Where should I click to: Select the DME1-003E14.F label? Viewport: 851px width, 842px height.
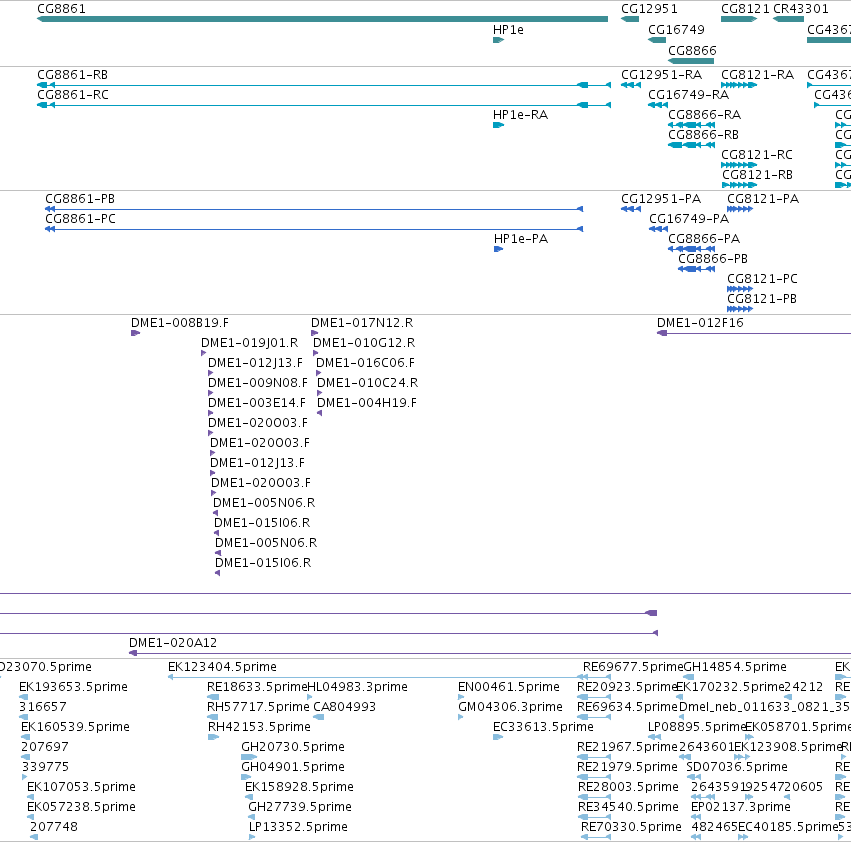click(x=257, y=403)
